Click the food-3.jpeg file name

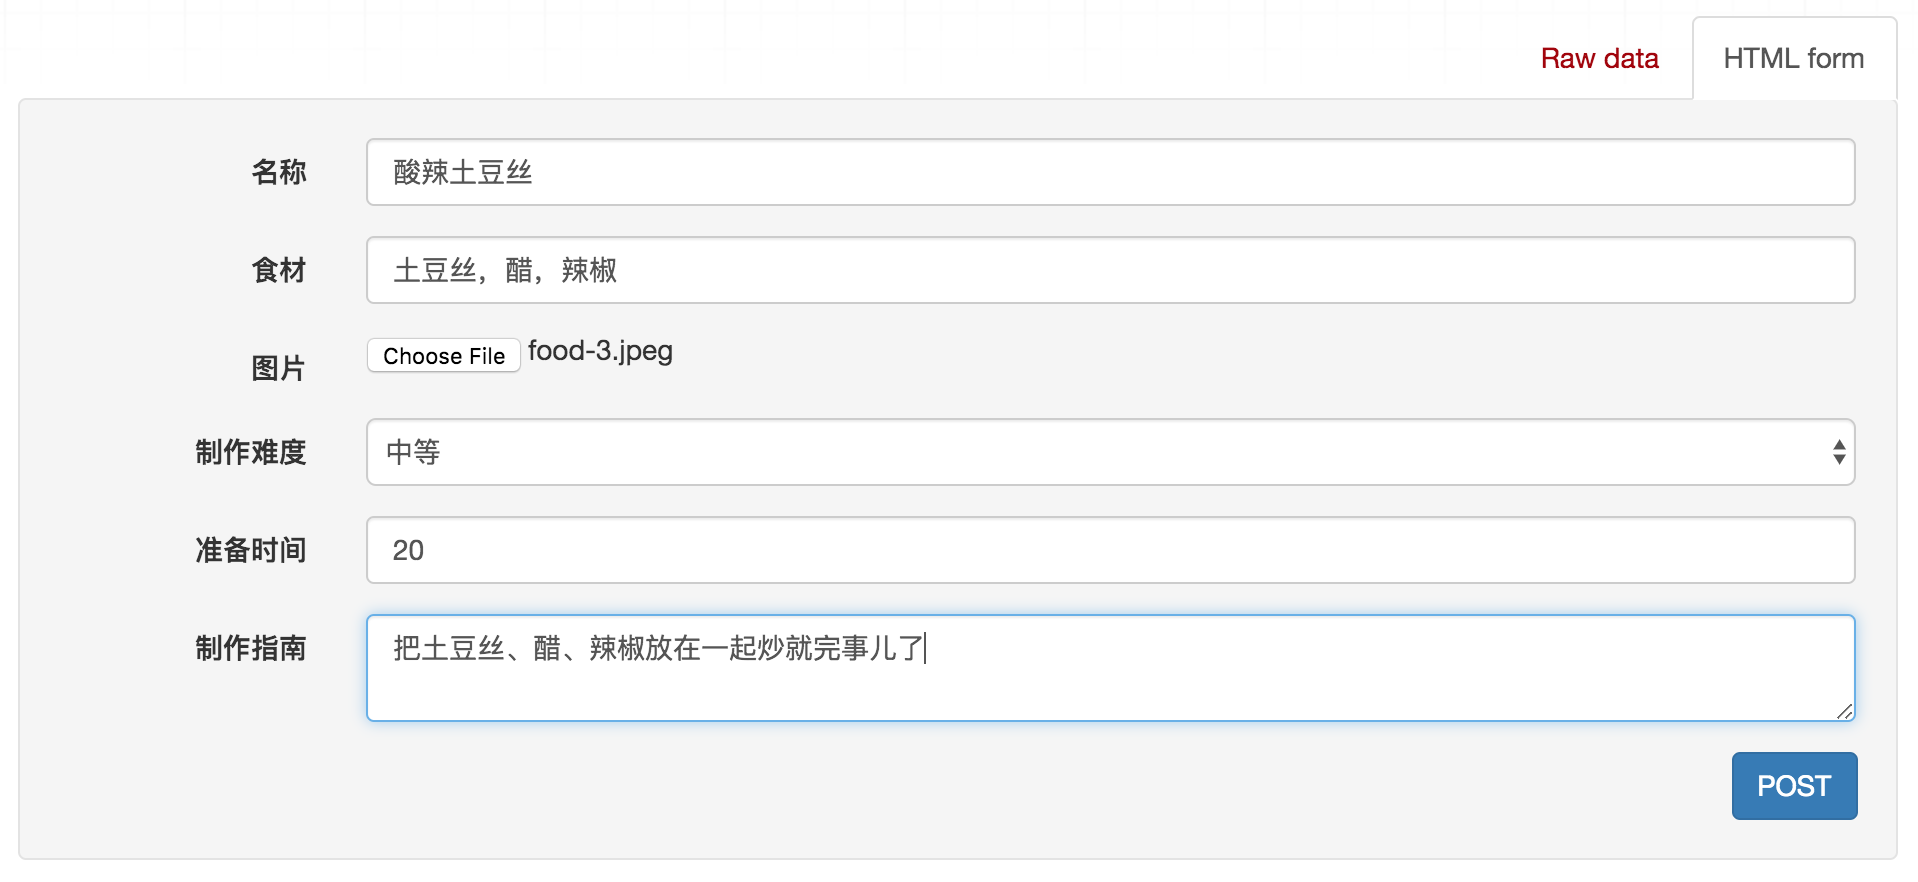tap(600, 351)
